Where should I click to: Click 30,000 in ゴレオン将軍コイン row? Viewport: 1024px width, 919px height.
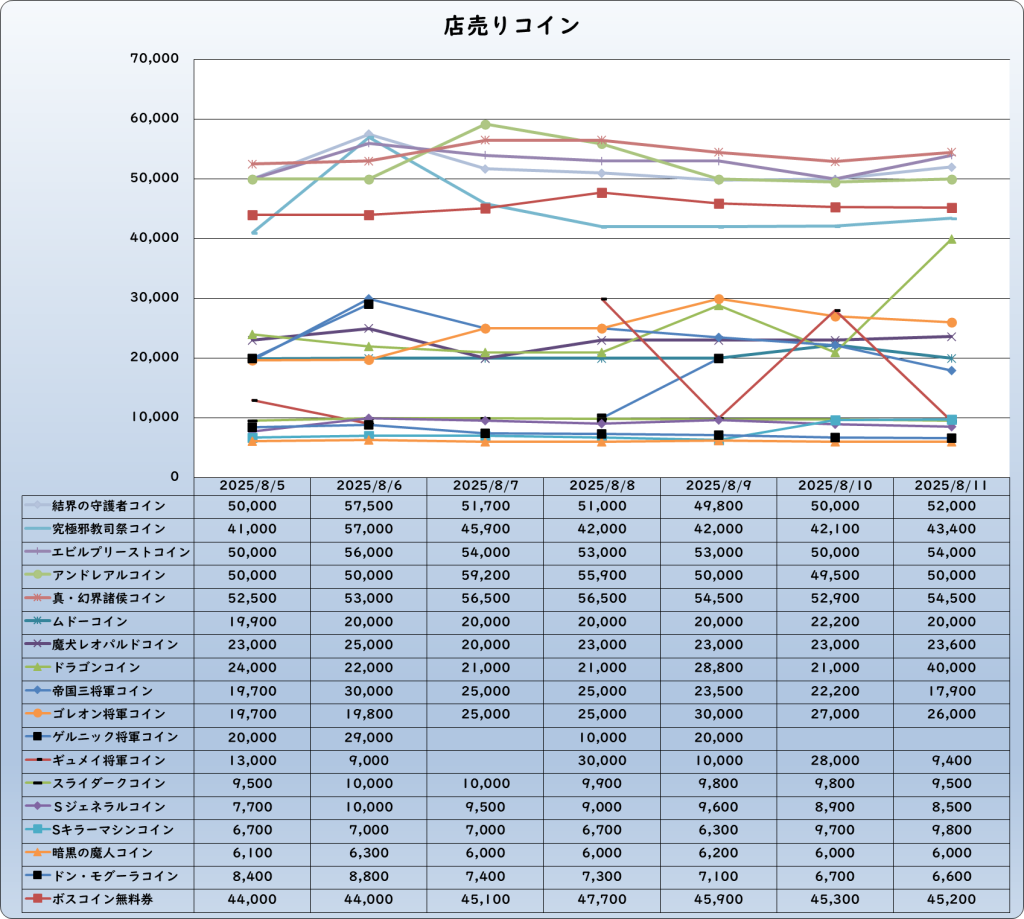click(x=718, y=715)
